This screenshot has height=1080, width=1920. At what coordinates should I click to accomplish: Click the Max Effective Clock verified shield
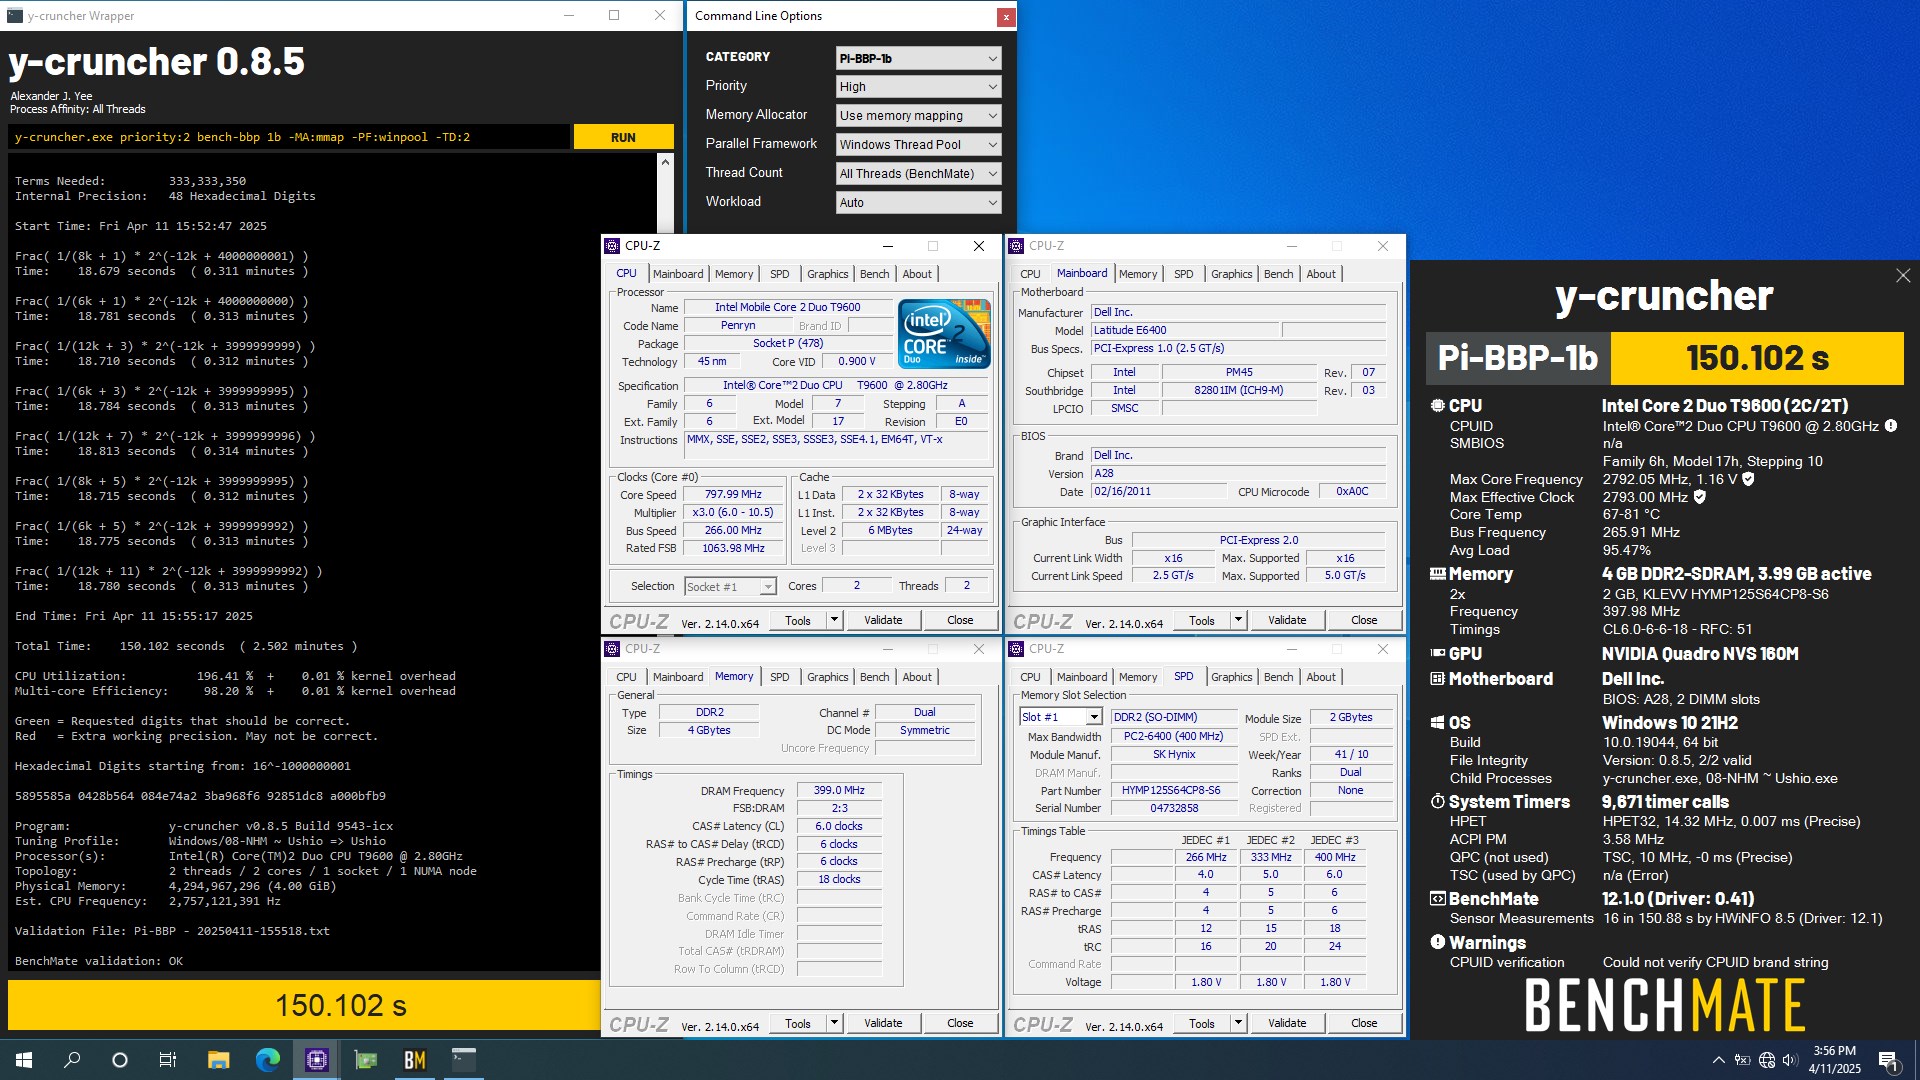tap(1700, 497)
